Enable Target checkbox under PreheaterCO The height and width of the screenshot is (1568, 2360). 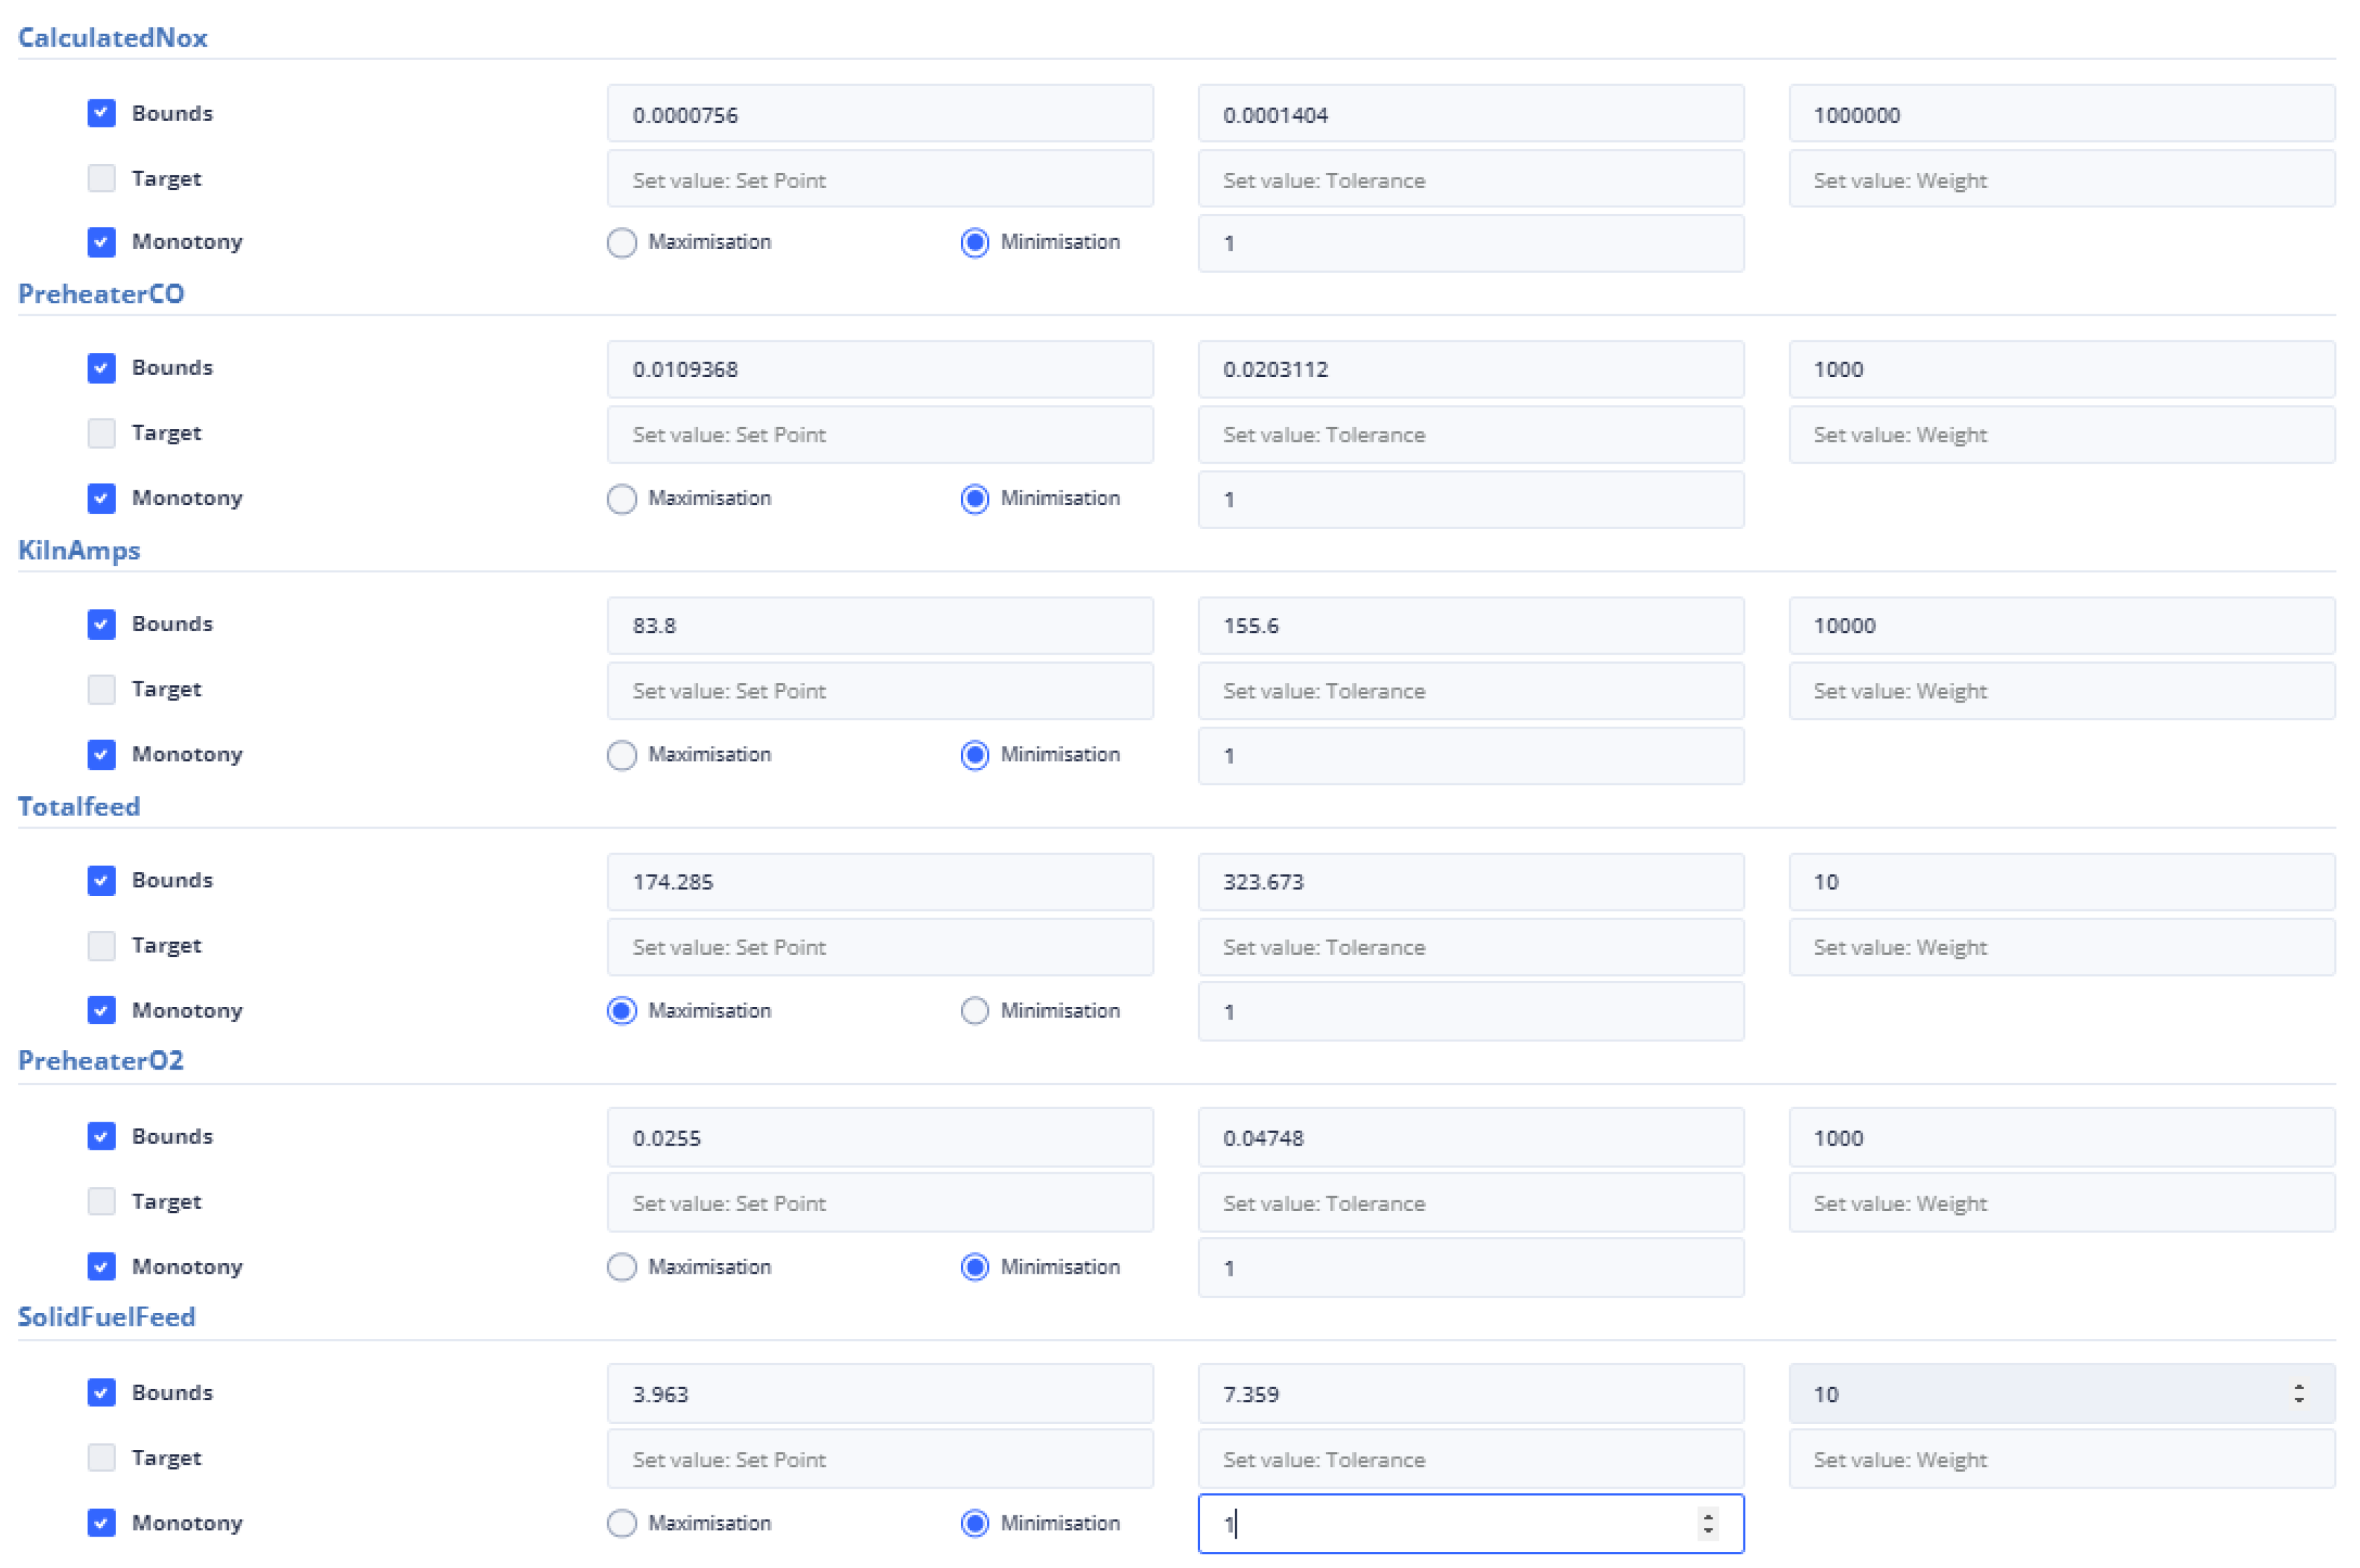101,433
